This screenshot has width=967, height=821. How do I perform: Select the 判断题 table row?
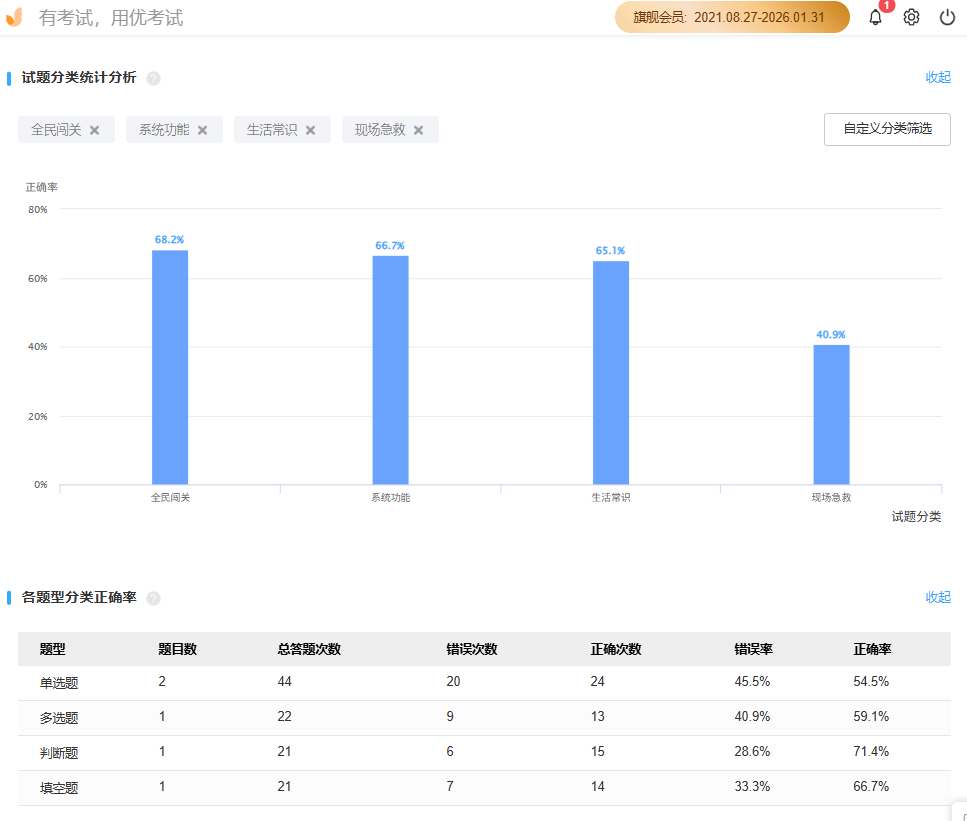coord(484,752)
